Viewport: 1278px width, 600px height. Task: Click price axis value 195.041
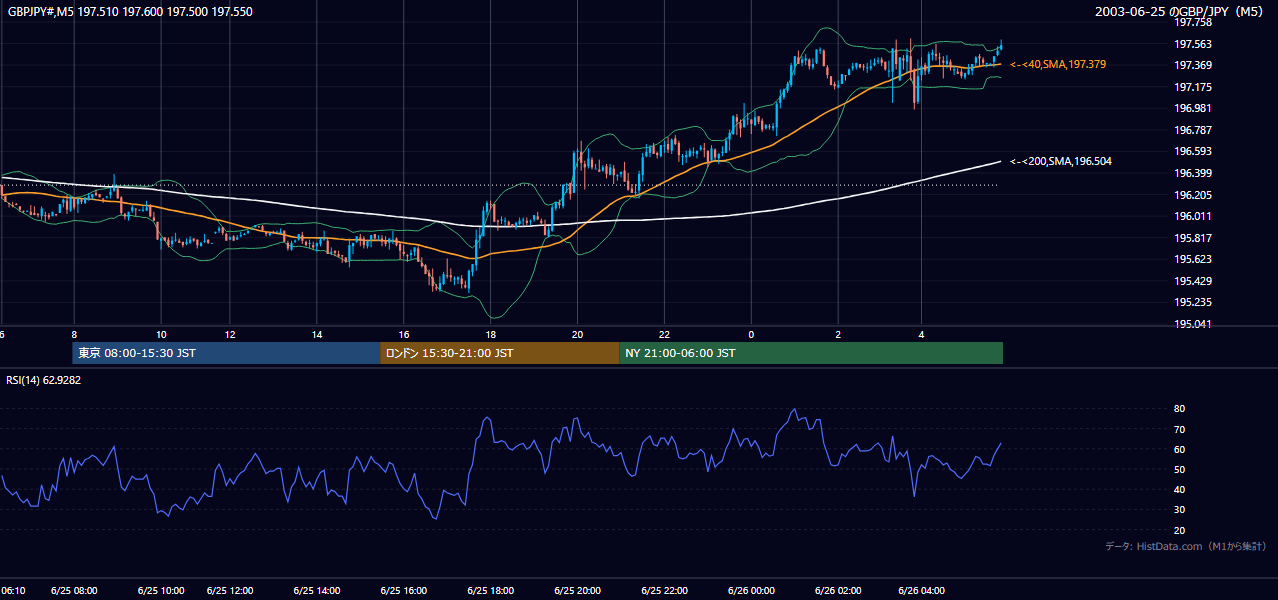(1192, 324)
